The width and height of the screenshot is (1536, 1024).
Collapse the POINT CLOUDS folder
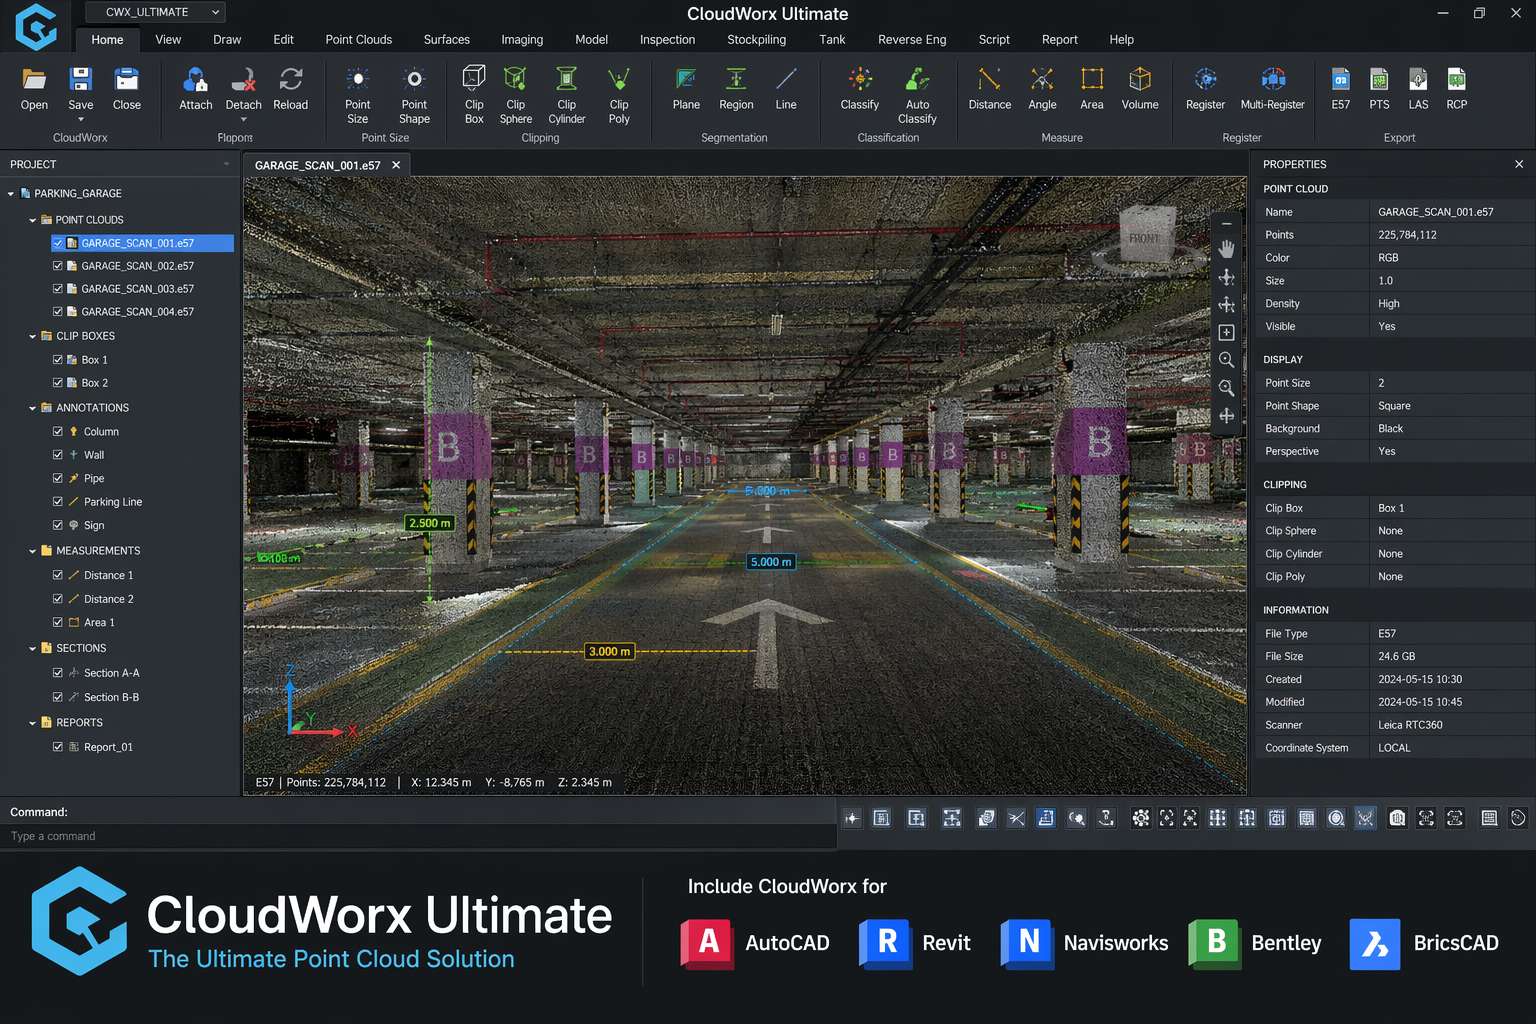pyautogui.click(x=33, y=220)
